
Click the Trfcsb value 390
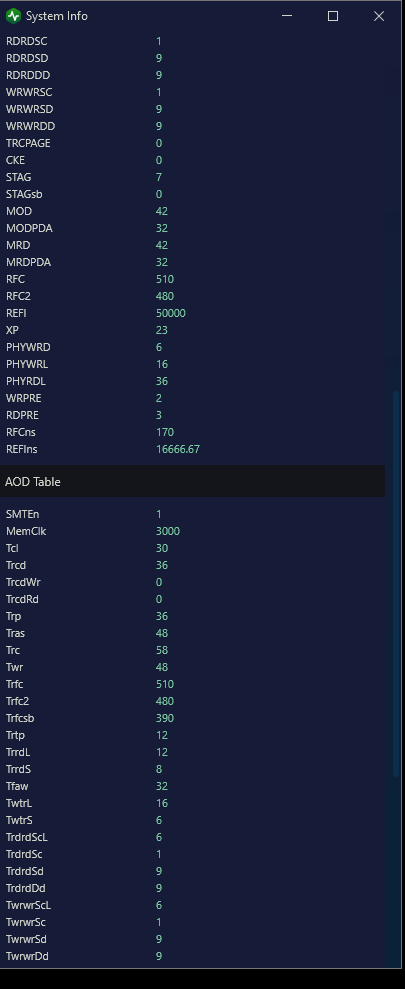click(165, 718)
